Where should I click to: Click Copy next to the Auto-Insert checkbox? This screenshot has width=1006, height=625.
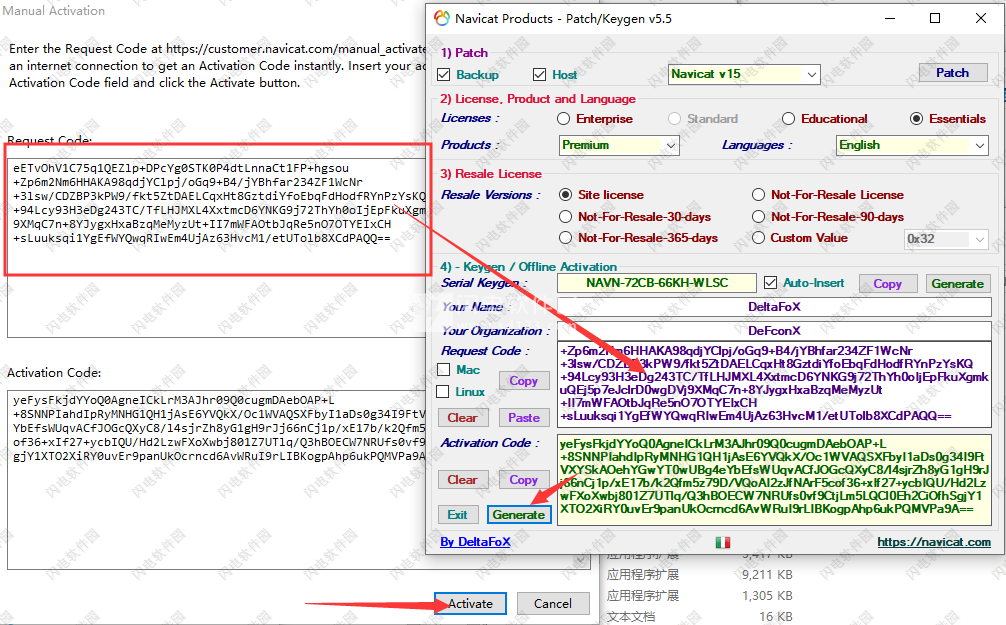point(887,284)
